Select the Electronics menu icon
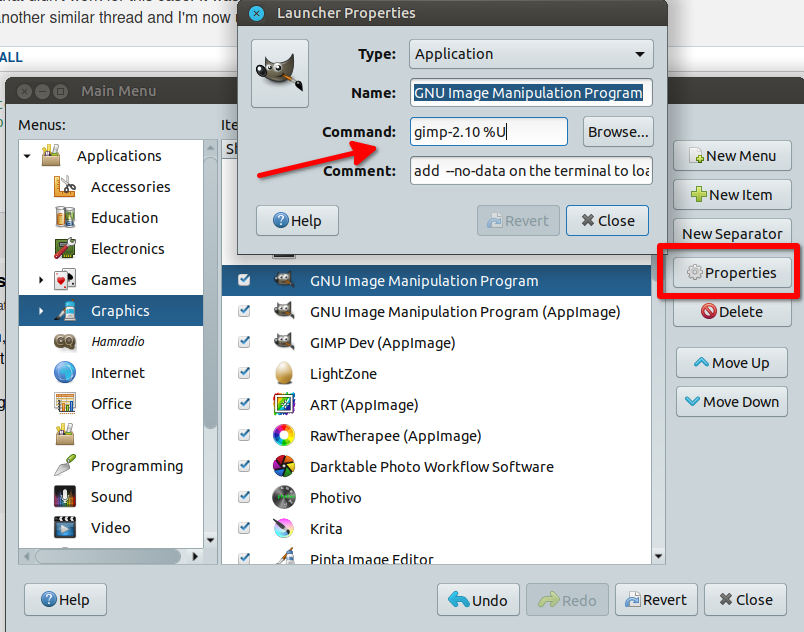 (65, 249)
